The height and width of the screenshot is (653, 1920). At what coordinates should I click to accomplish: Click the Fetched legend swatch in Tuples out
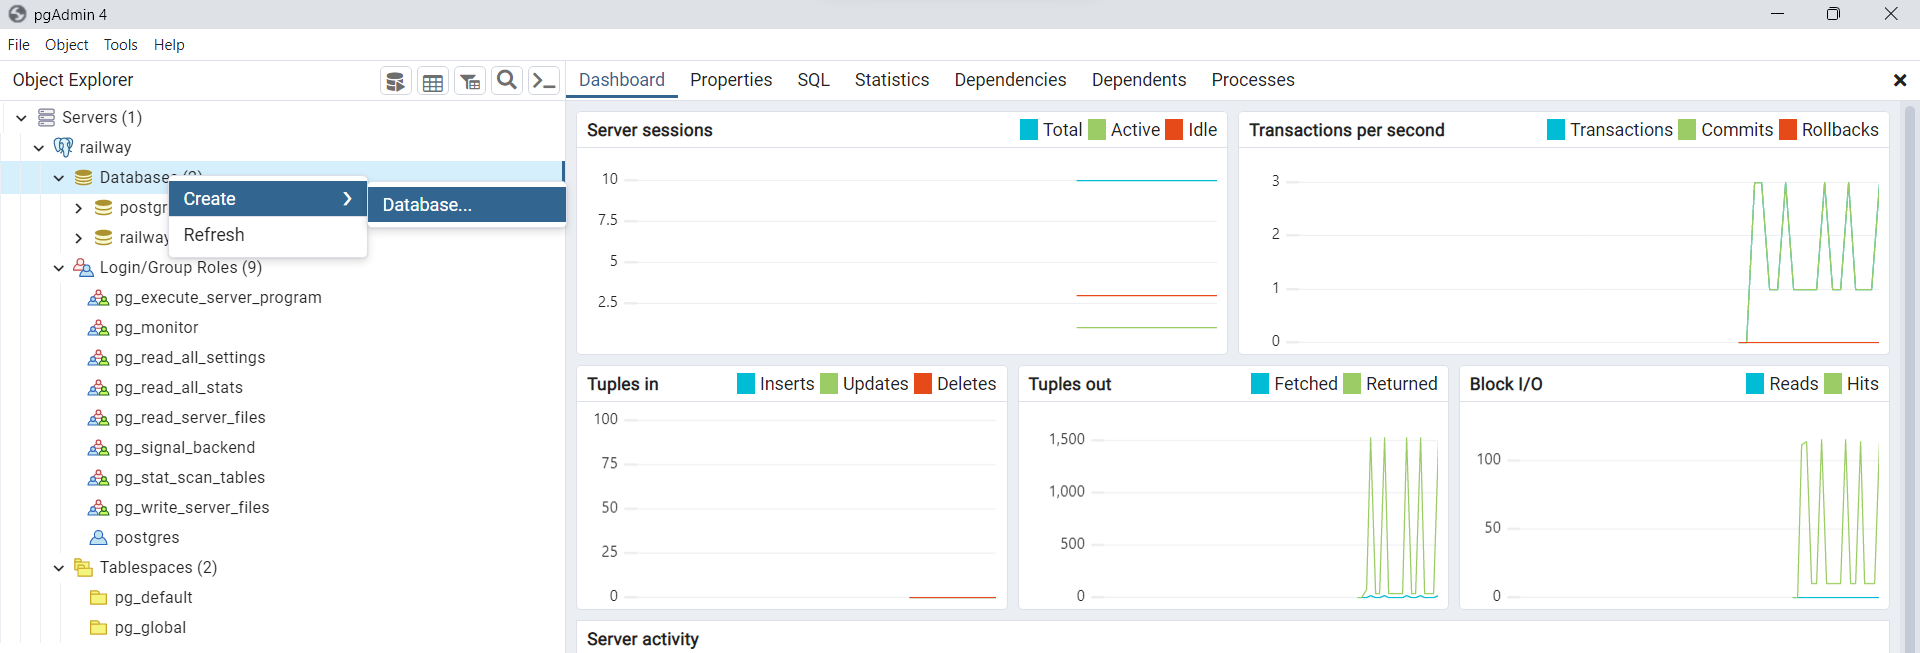[x=1260, y=384]
